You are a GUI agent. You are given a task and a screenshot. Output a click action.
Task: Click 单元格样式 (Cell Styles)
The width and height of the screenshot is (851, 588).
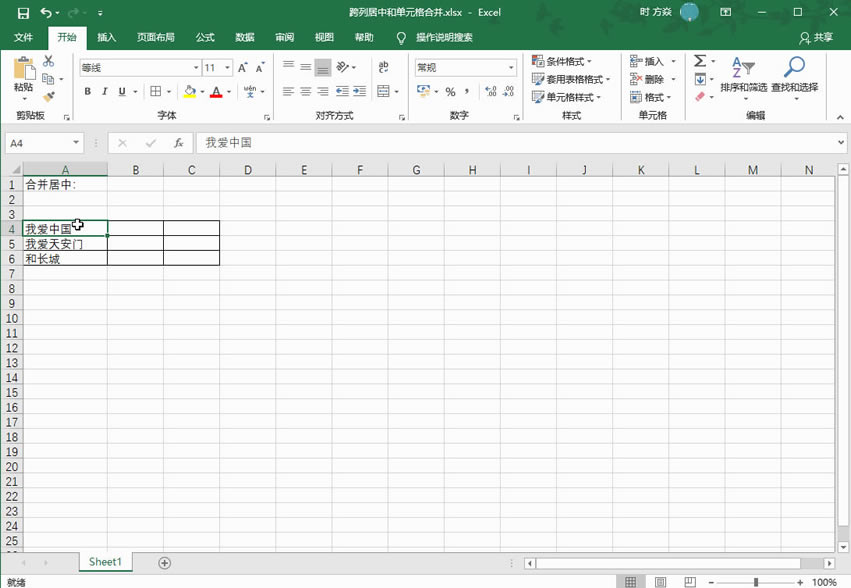coord(570,97)
